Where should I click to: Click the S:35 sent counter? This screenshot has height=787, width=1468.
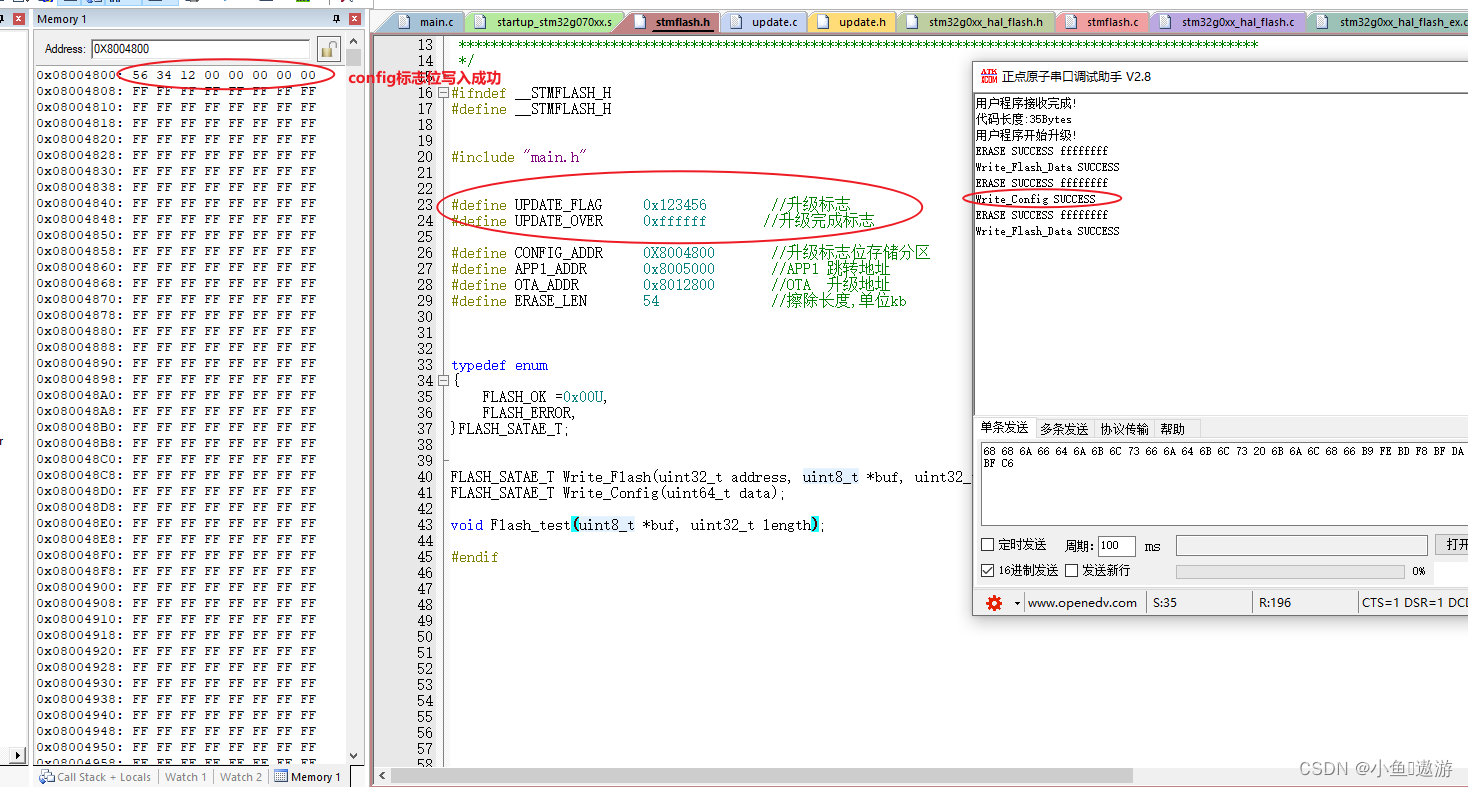(1165, 603)
